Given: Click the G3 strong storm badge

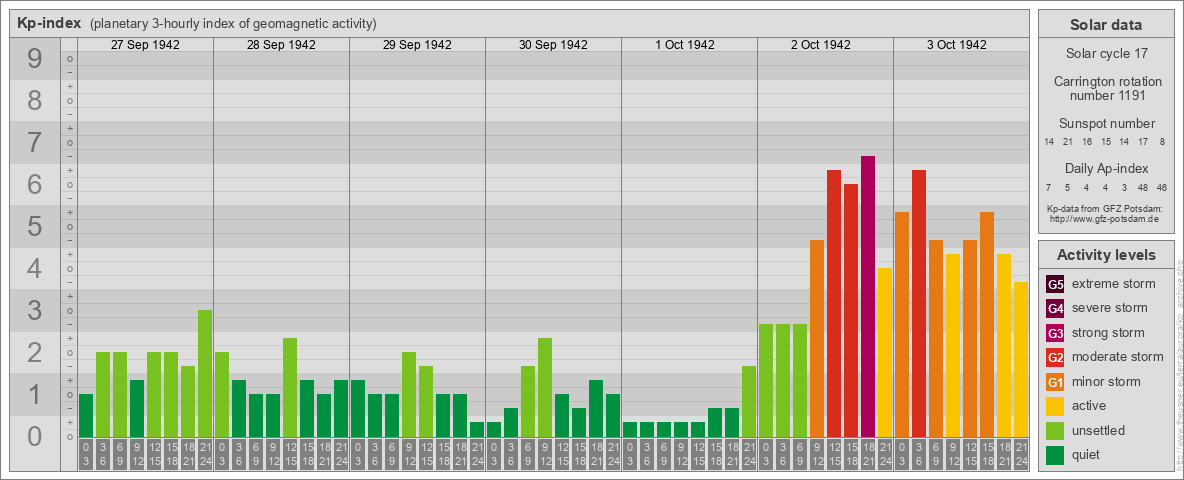Looking at the screenshot, I should [1055, 333].
